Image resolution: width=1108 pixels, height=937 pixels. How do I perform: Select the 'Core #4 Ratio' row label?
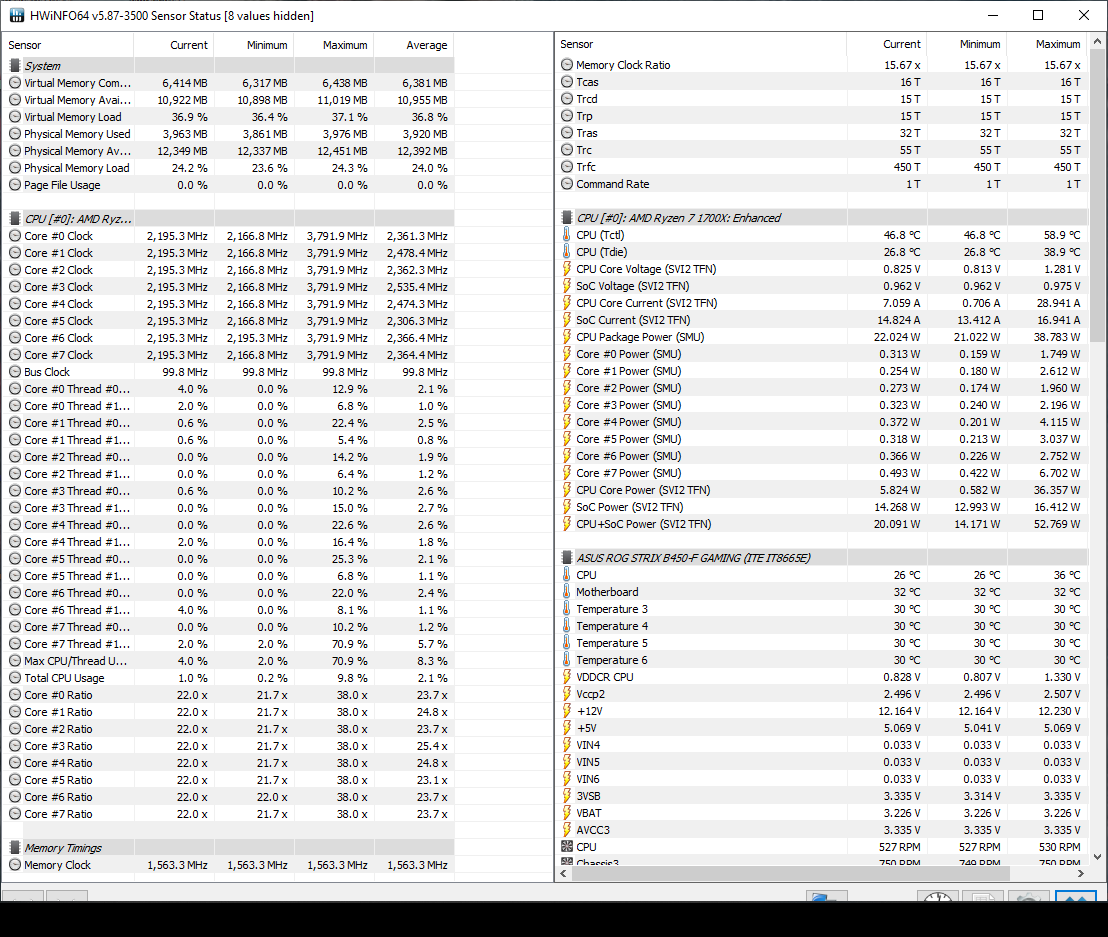(58, 763)
